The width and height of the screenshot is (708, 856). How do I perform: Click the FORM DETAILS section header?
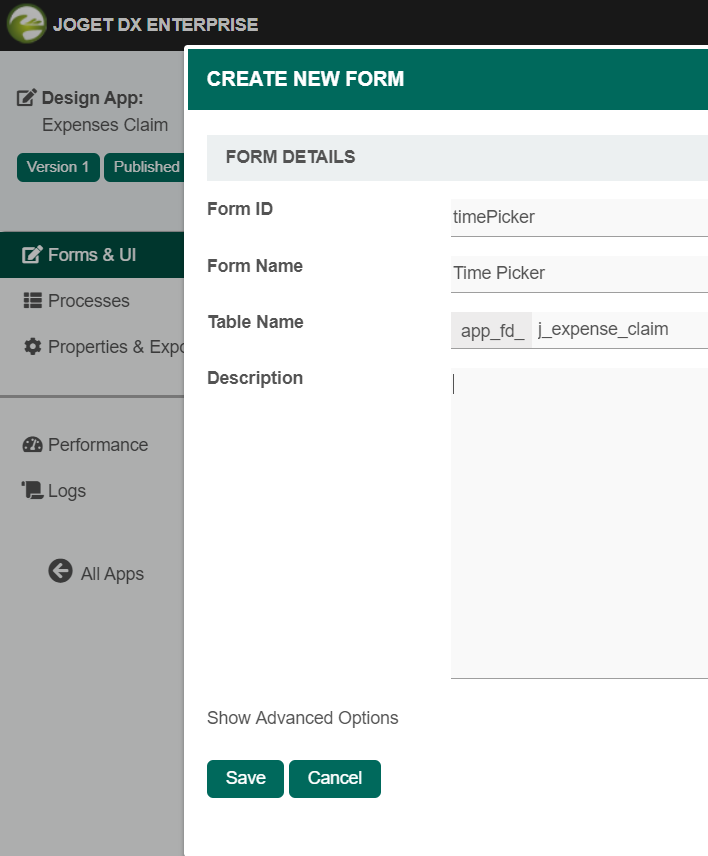457,157
